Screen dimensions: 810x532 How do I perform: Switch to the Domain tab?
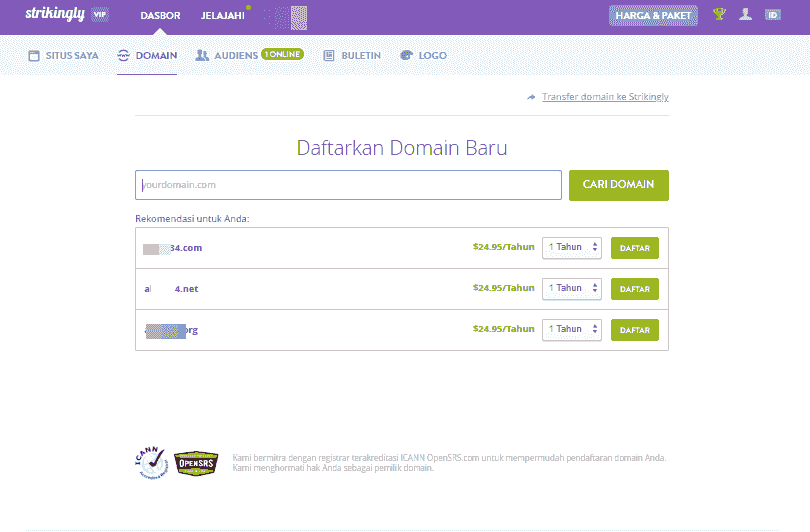pyautogui.click(x=147, y=55)
